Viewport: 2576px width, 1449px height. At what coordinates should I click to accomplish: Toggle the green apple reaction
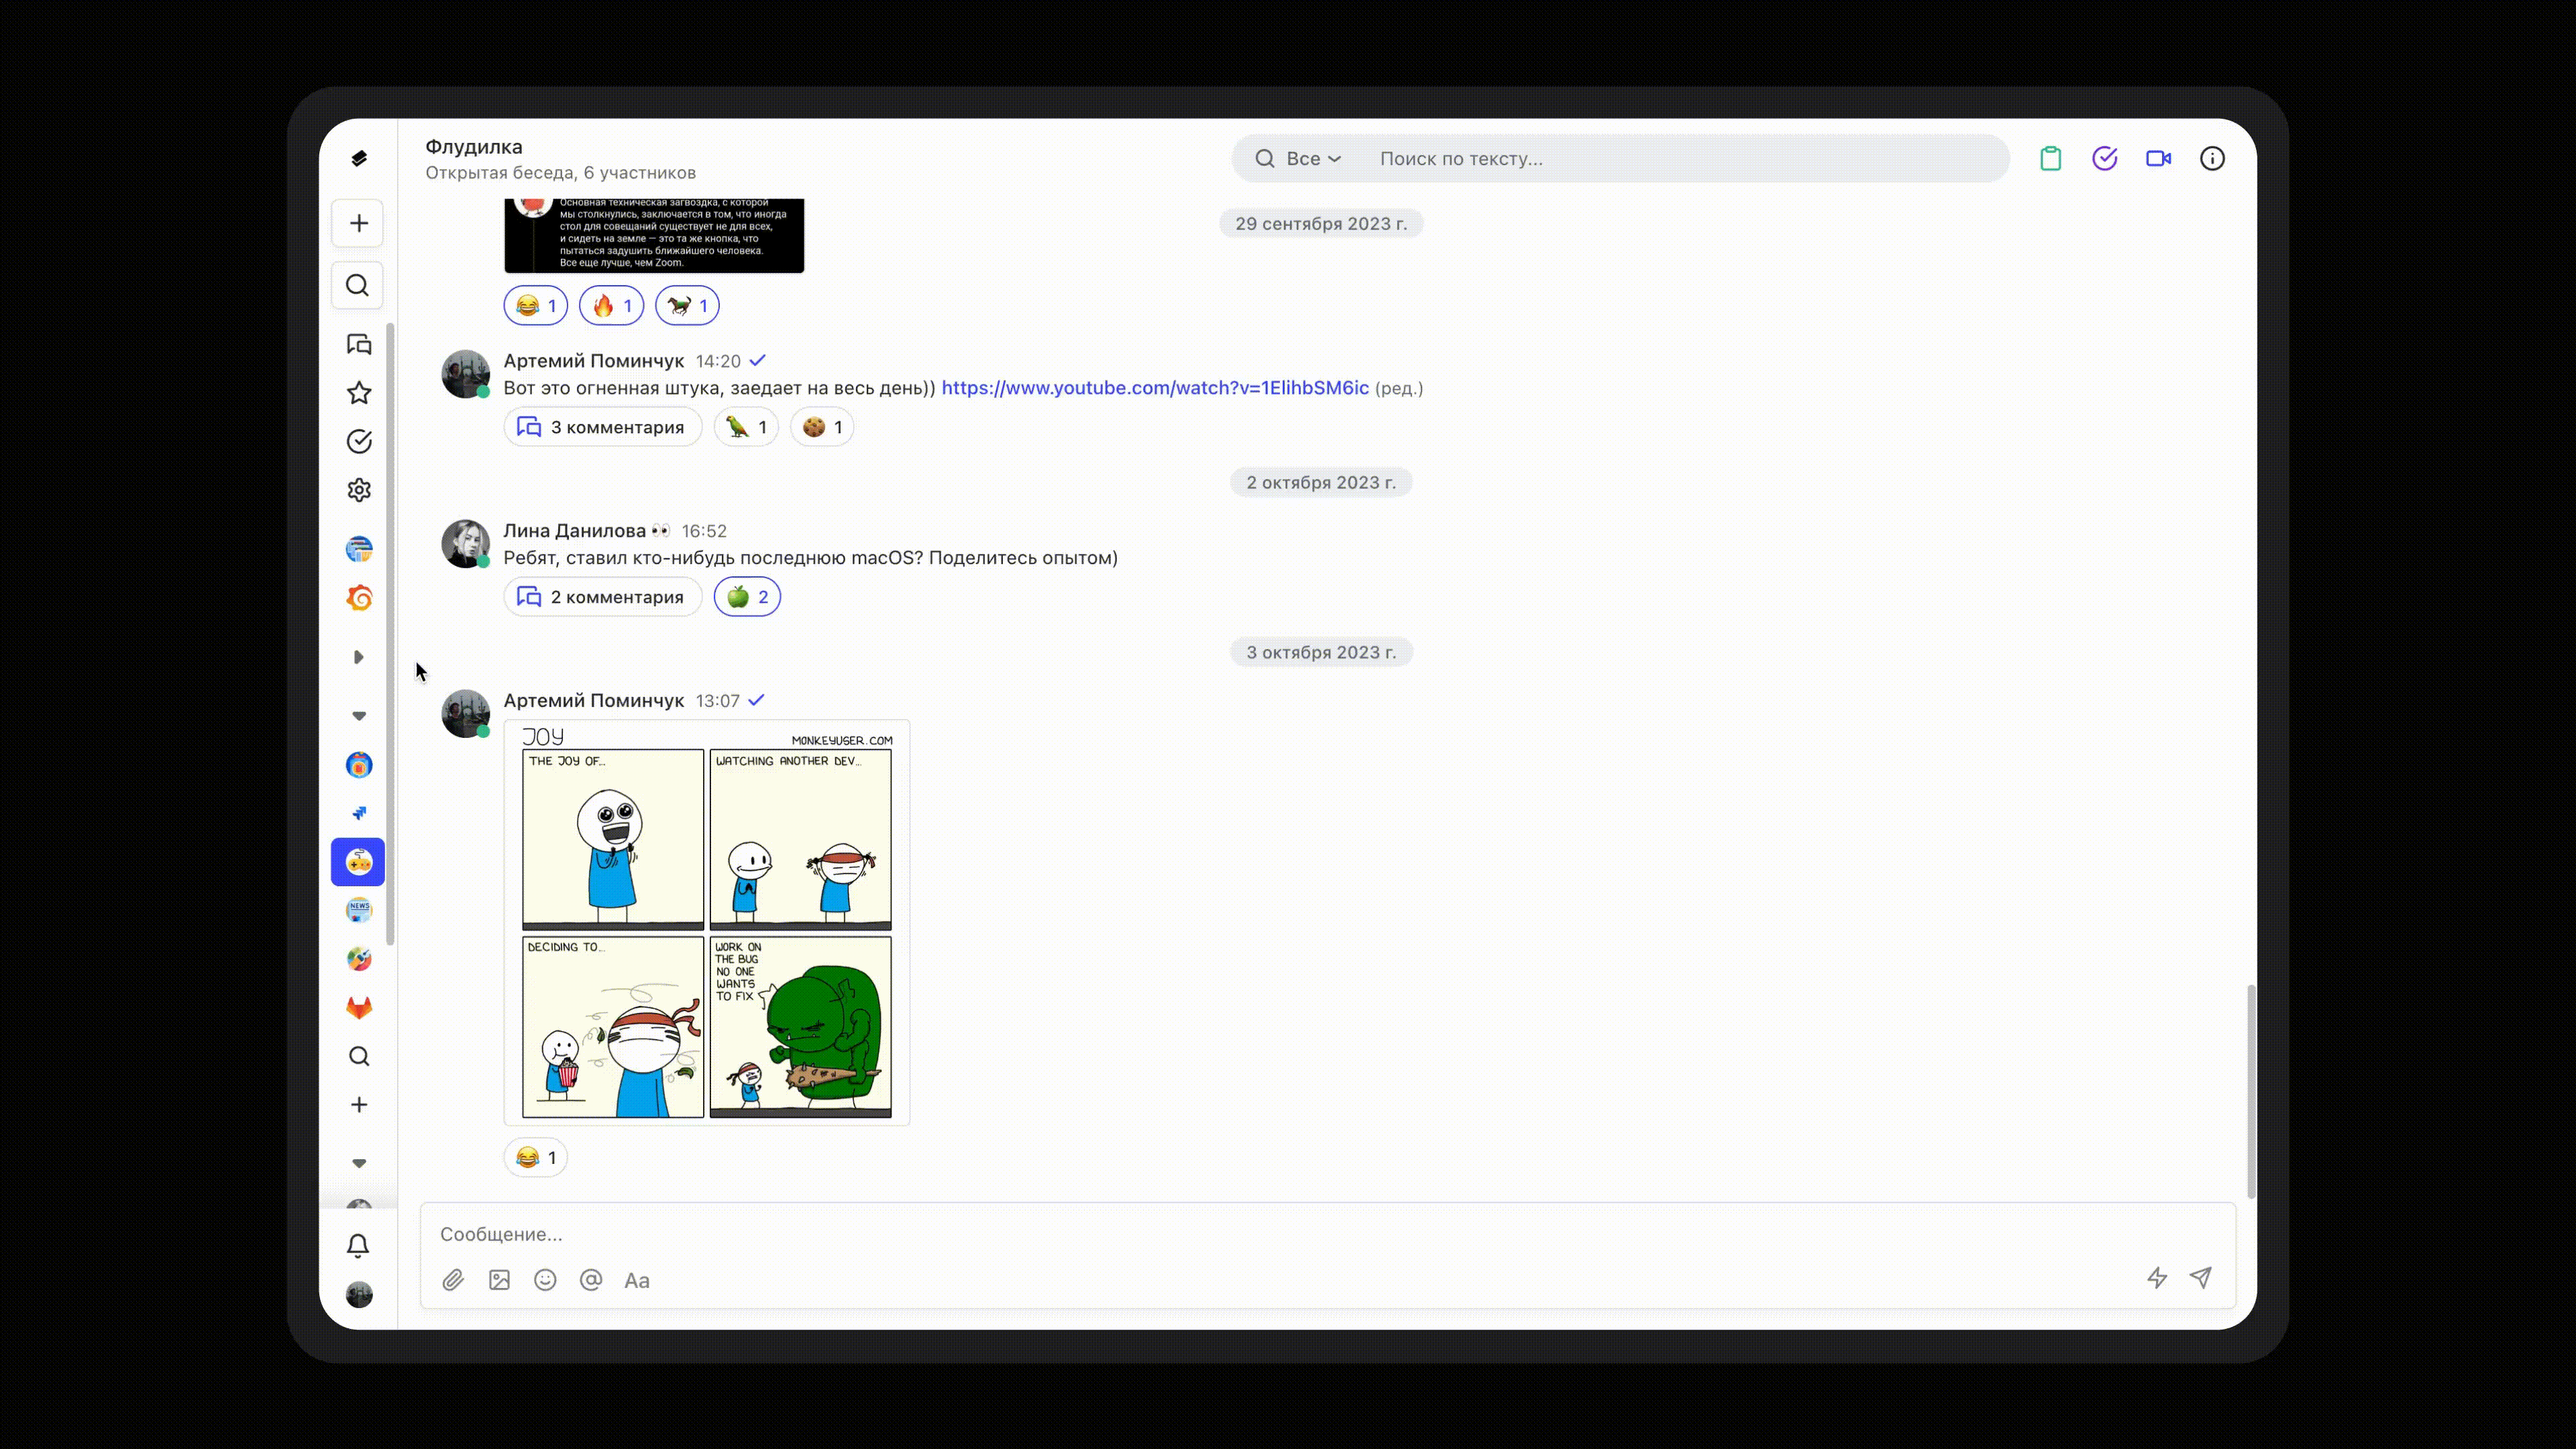[747, 597]
